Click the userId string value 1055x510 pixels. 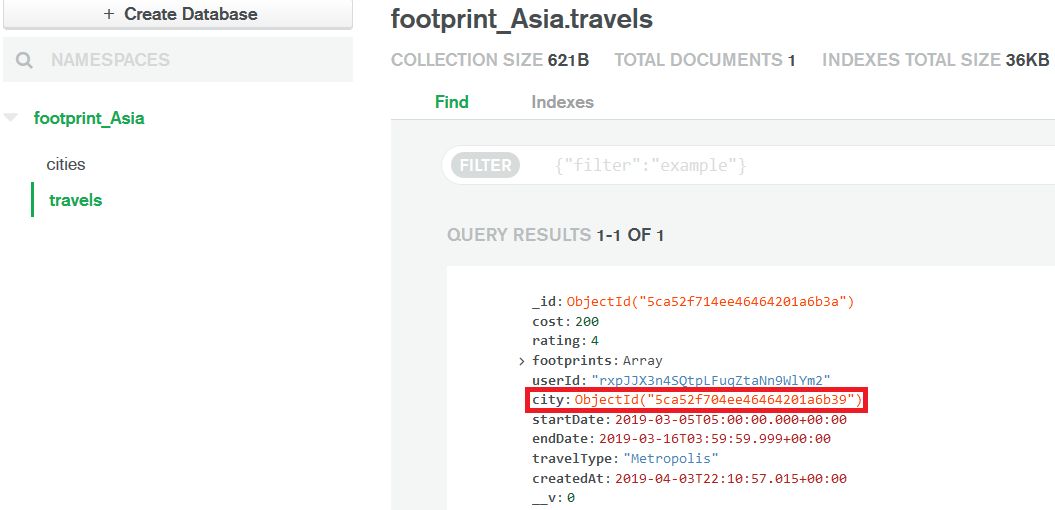[711, 380]
